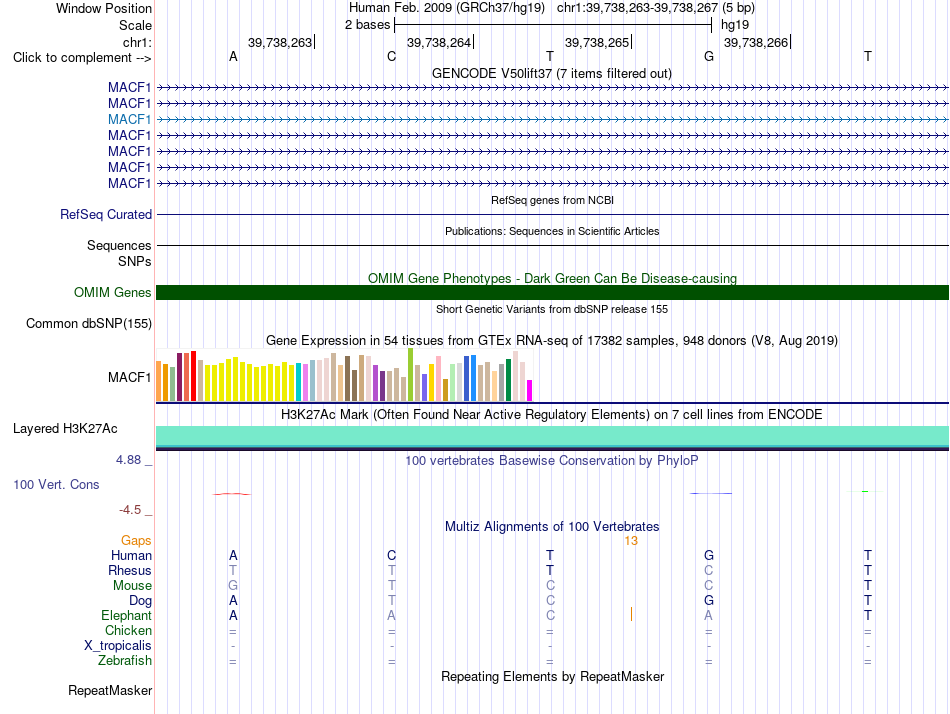Viewport: 950px width, 714px height.
Task: Click the SNPs track label
Action: (135, 261)
